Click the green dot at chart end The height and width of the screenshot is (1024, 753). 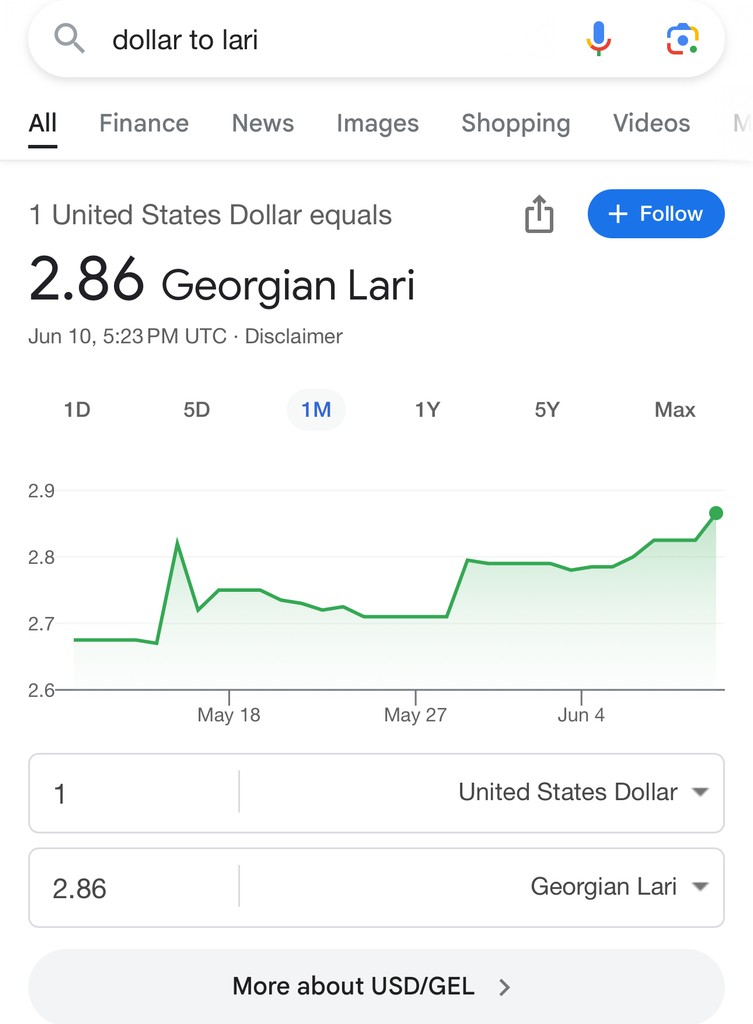[x=716, y=513]
